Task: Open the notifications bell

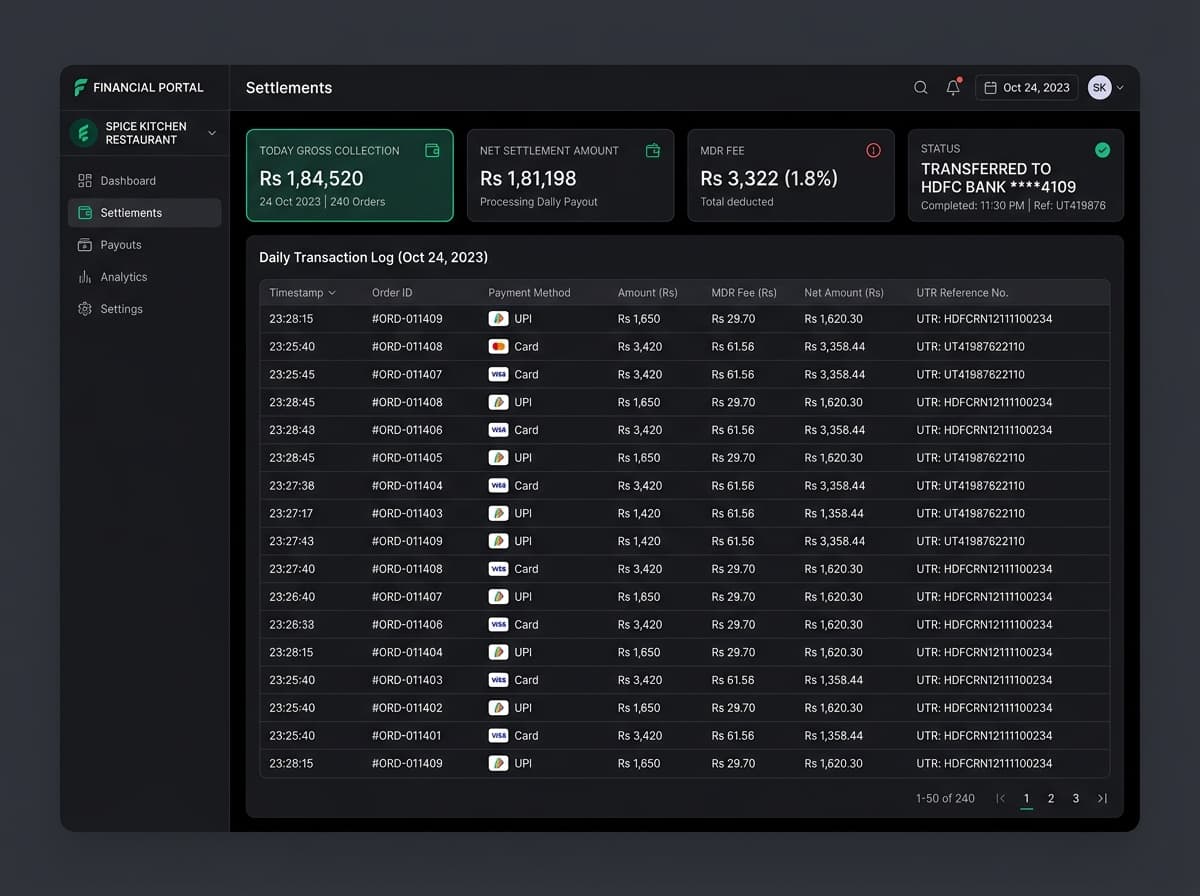Action: coord(953,87)
